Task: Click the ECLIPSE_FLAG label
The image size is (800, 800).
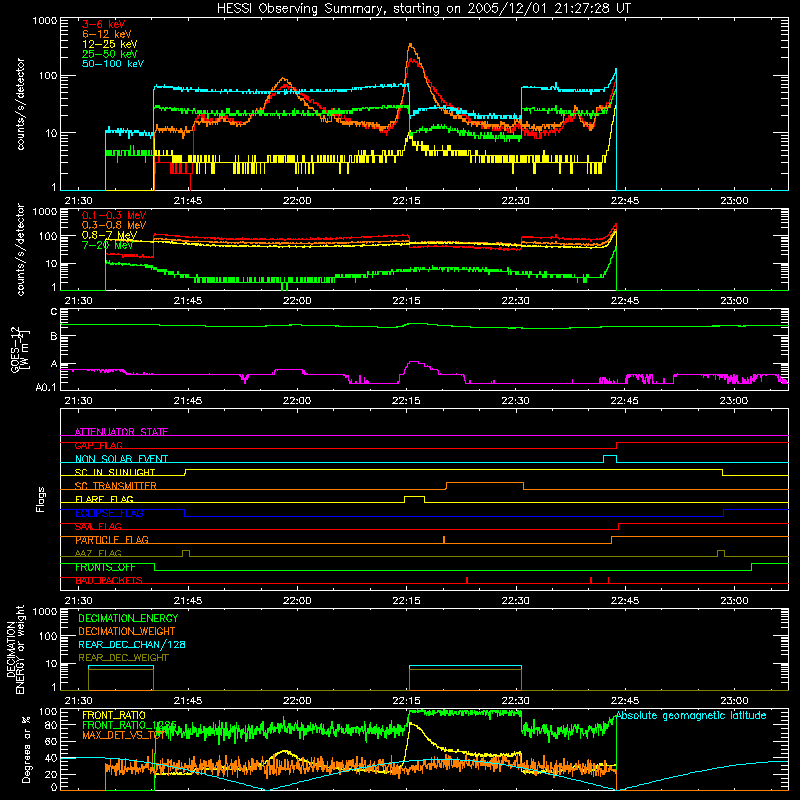Action: point(109,513)
